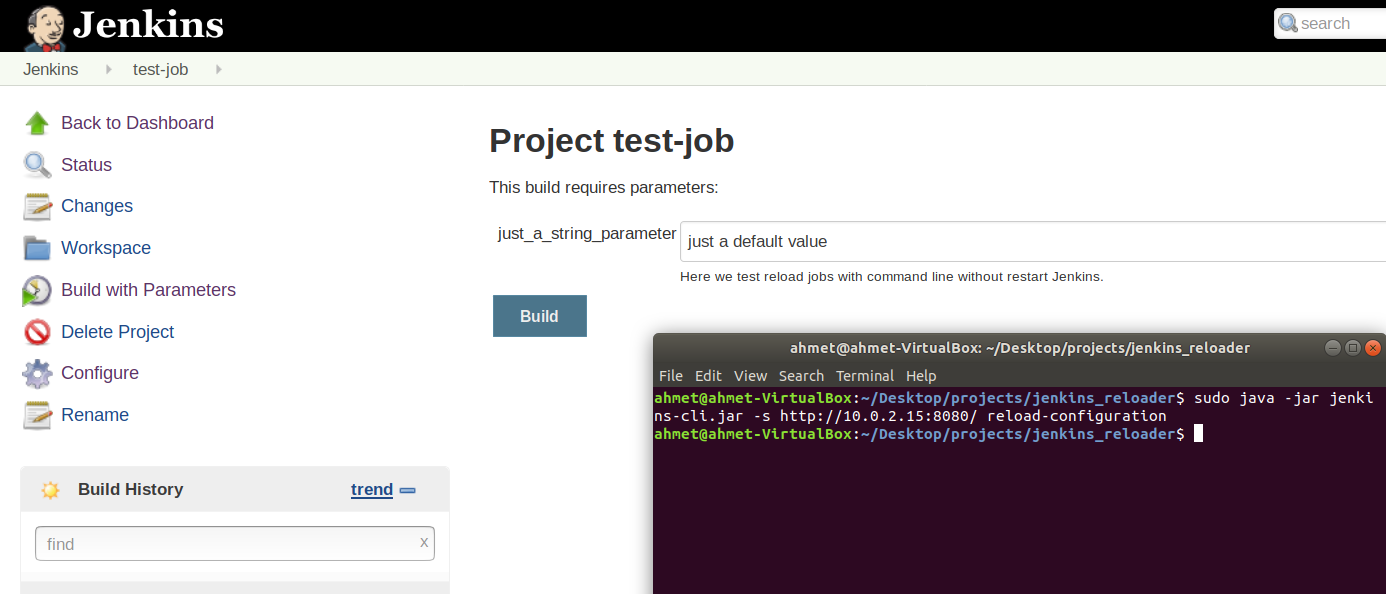Click the Changes notepad icon

point(37,207)
